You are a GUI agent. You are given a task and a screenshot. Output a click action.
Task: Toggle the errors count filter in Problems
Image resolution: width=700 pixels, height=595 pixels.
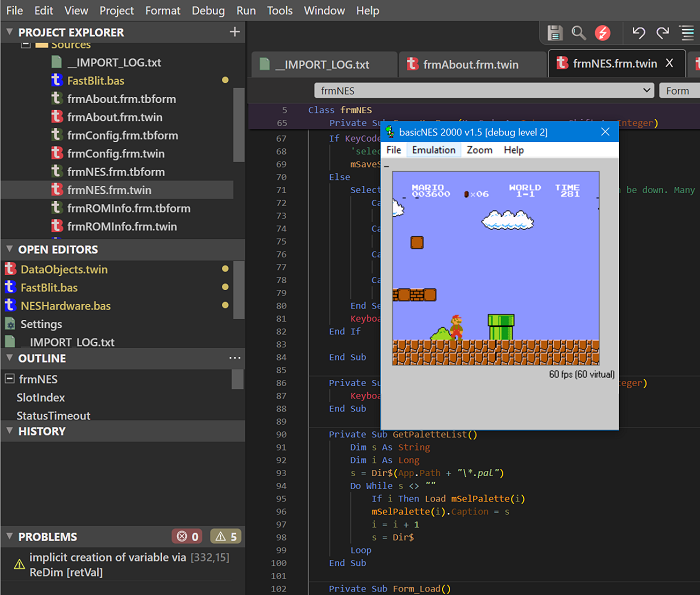[x=186, y=537]
